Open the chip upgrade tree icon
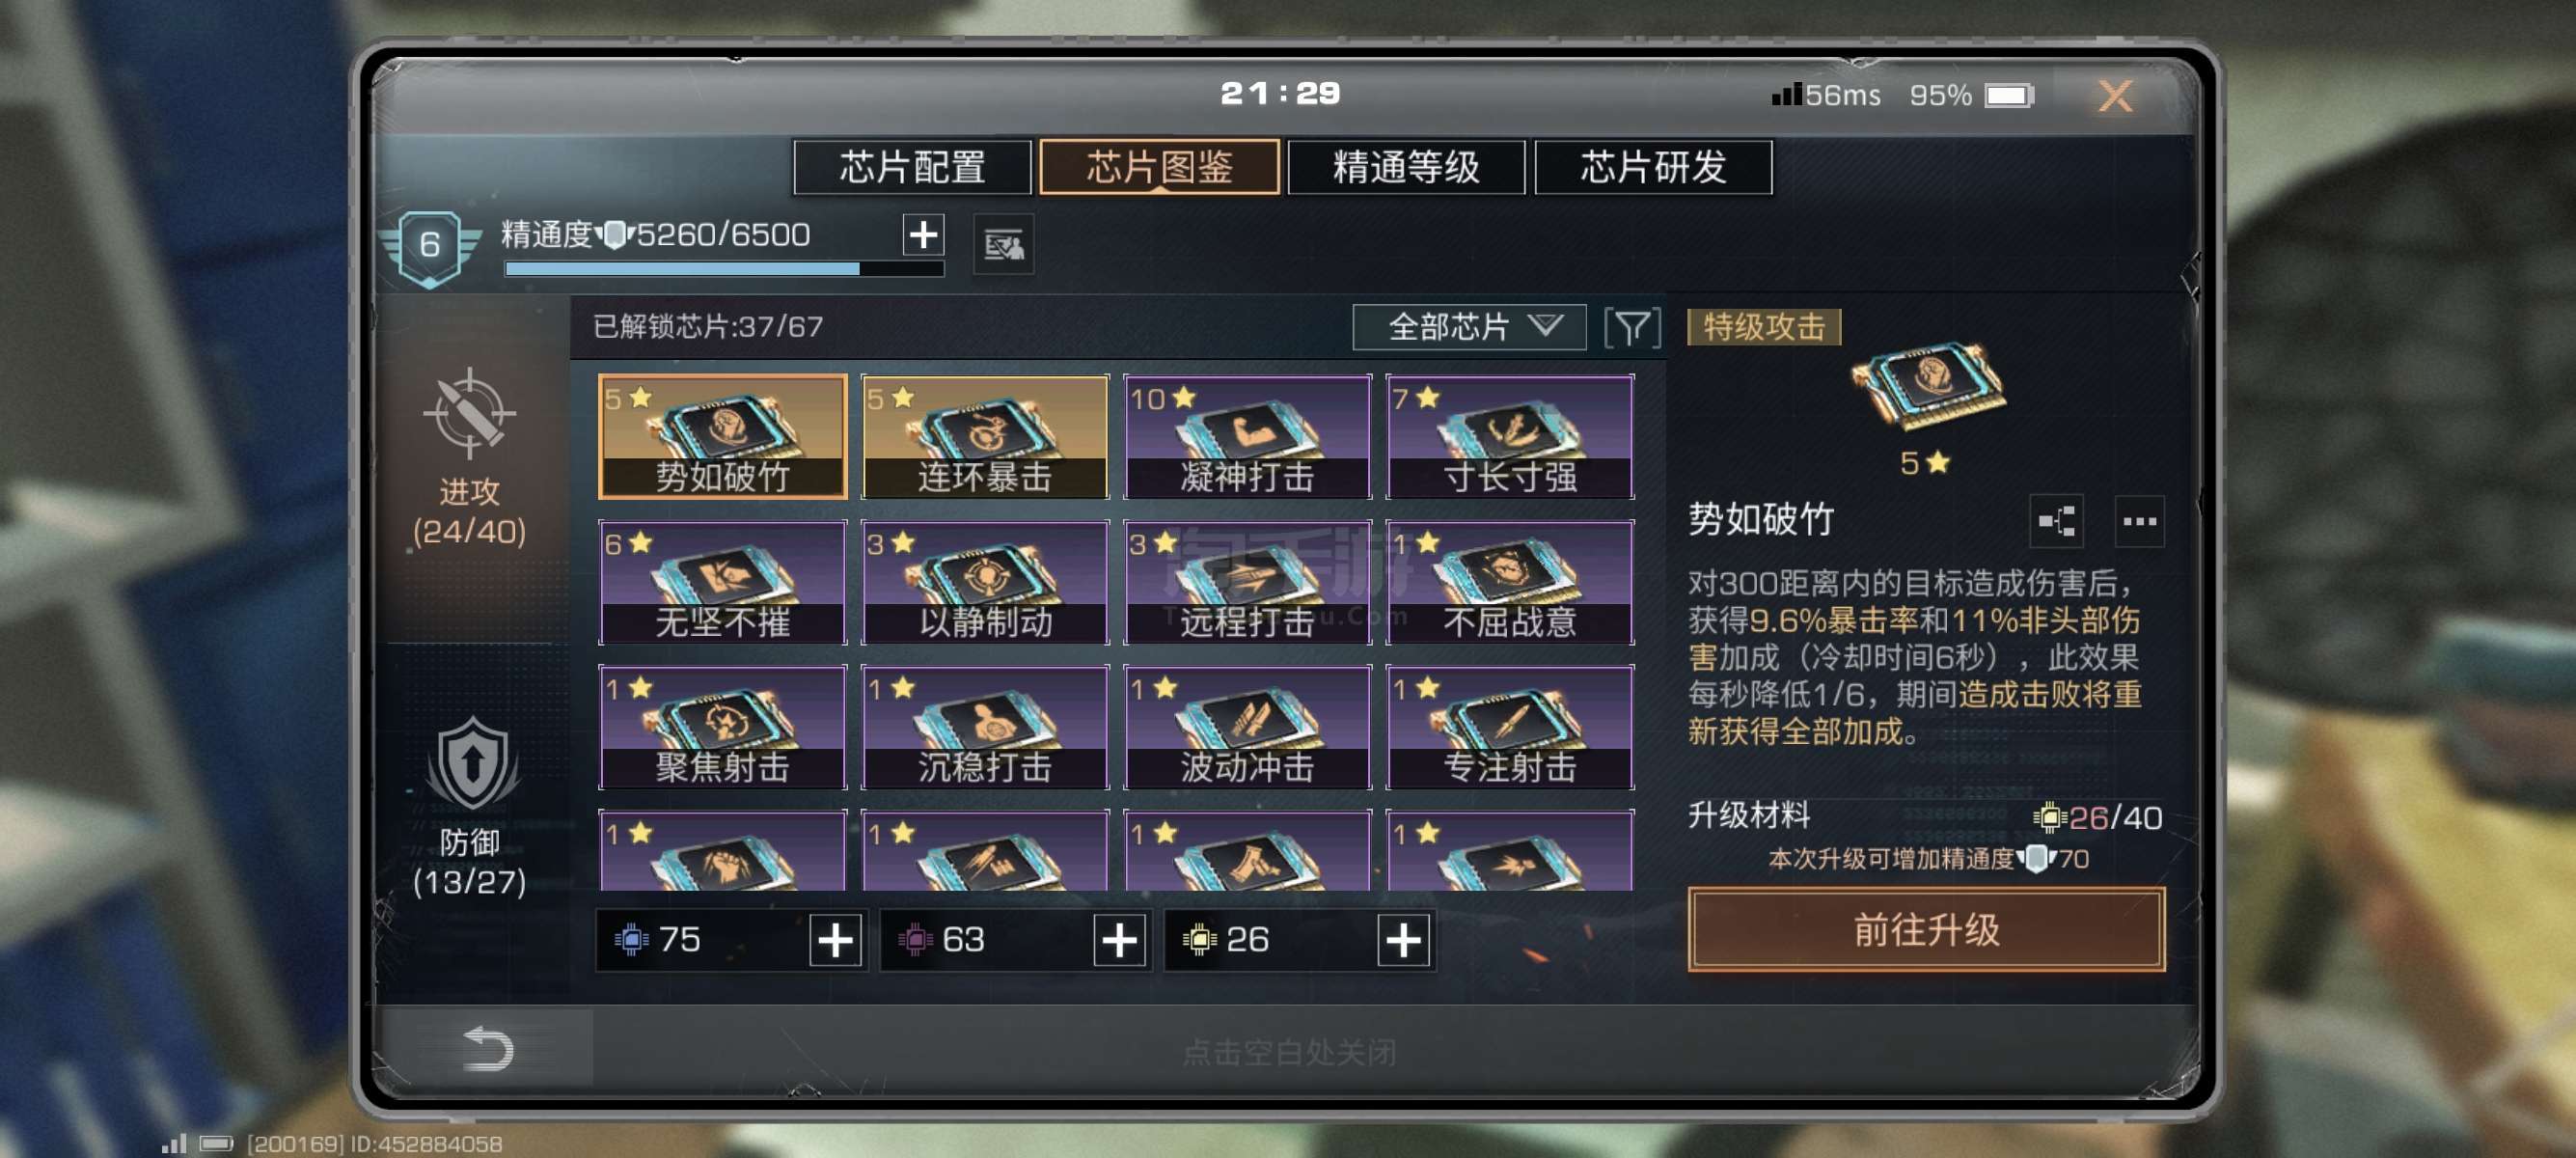 click(x=2056, y=521)
